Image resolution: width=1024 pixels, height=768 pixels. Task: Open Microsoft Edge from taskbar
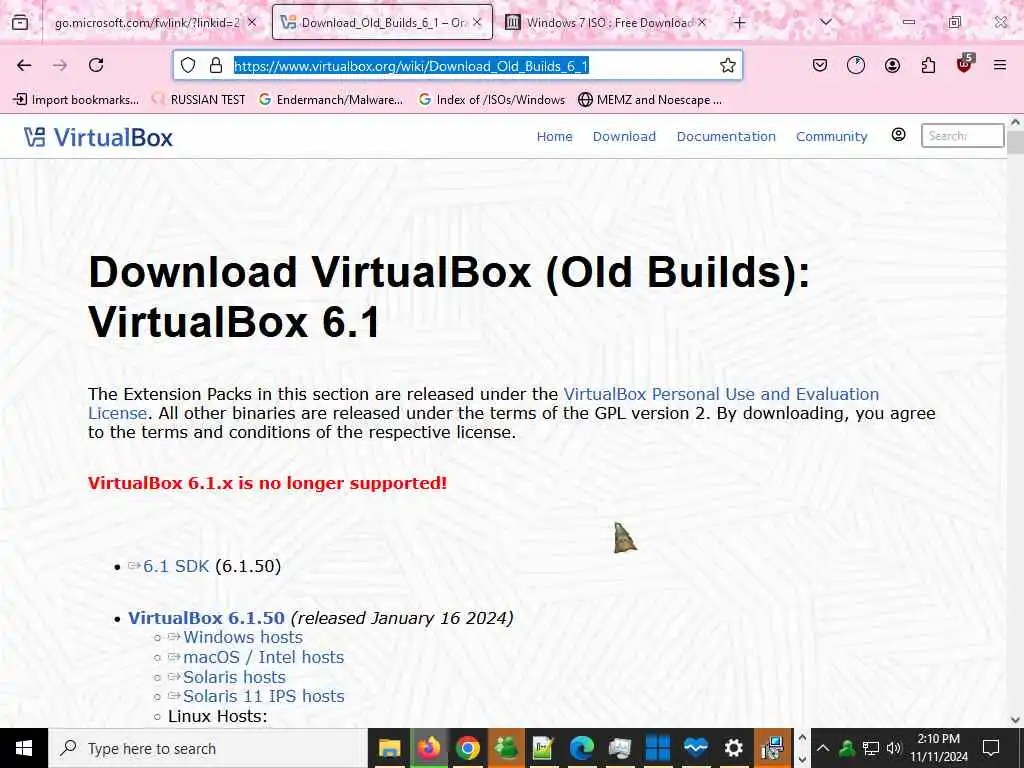(581, 748)
